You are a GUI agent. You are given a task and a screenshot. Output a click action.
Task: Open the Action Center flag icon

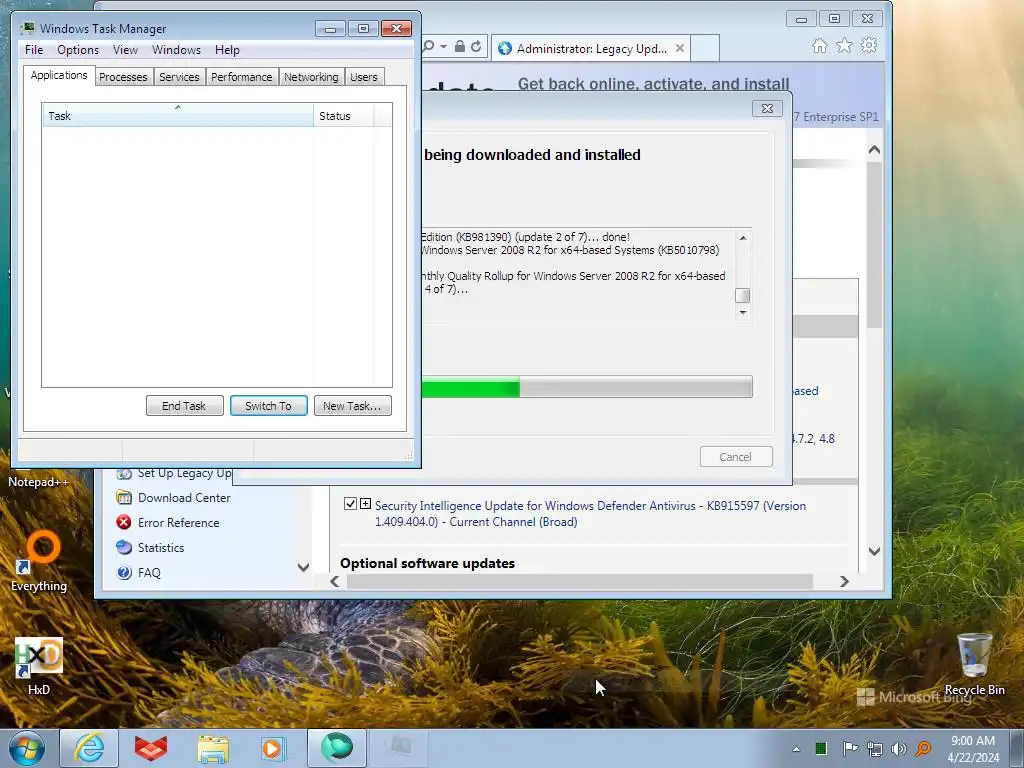point(849,748)
